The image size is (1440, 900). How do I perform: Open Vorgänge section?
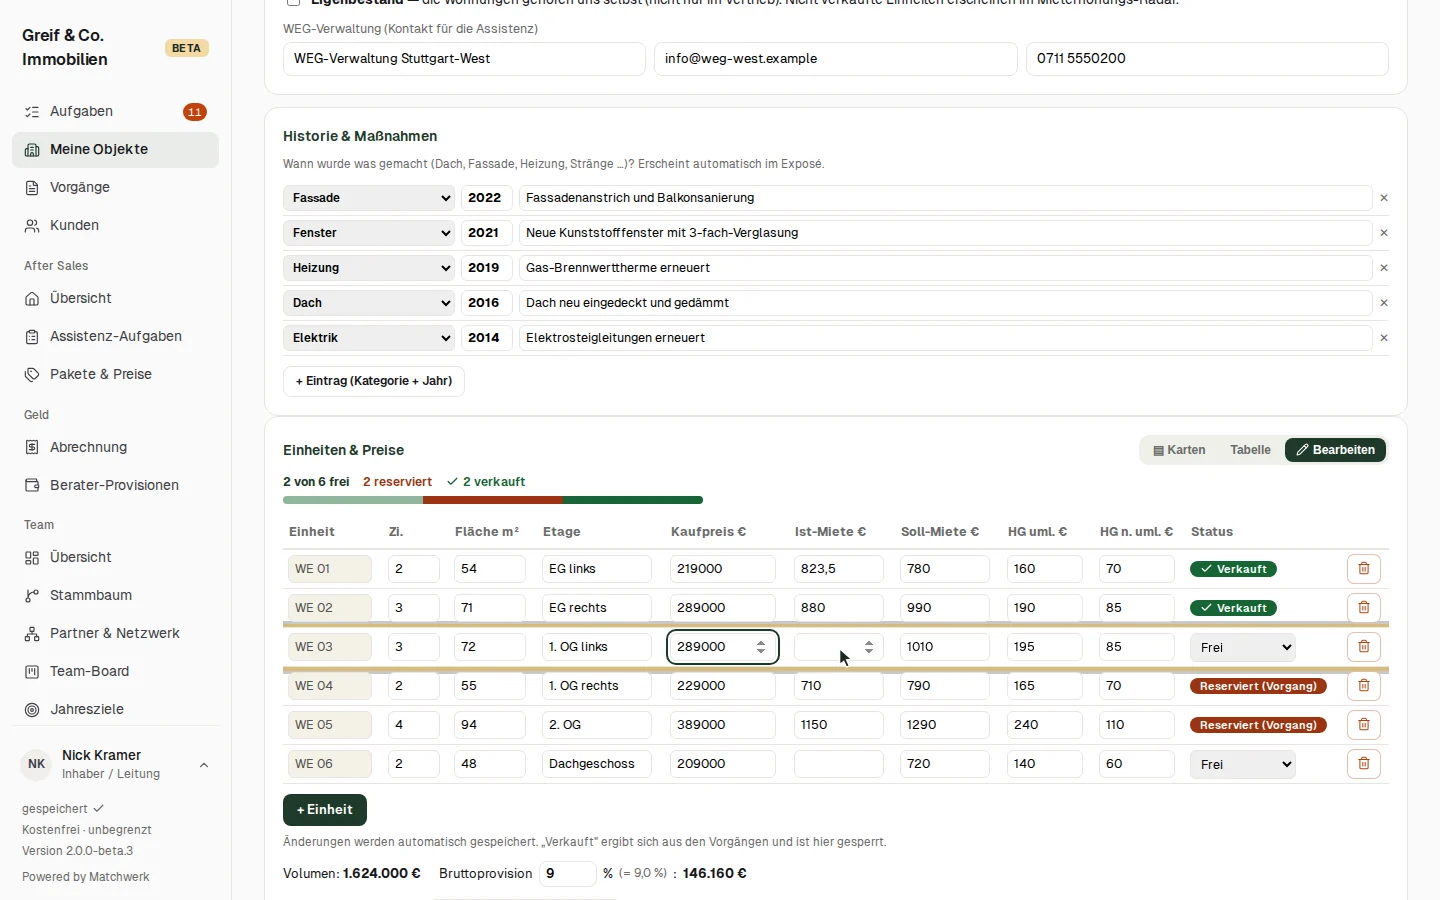(x=115, y=188)
